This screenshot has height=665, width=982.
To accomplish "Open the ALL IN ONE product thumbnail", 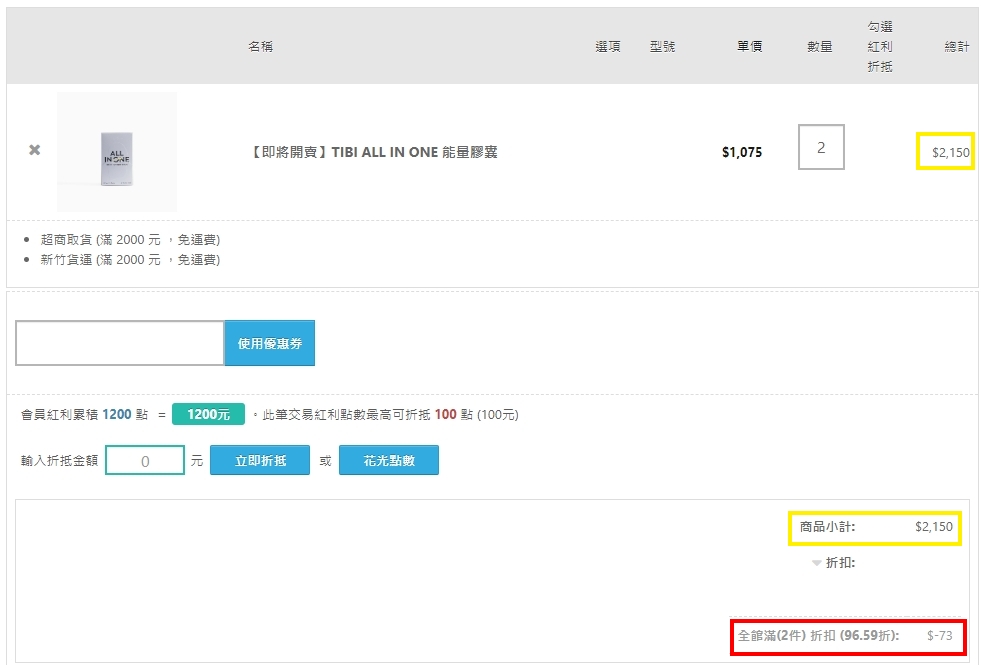I will point(117,152).
